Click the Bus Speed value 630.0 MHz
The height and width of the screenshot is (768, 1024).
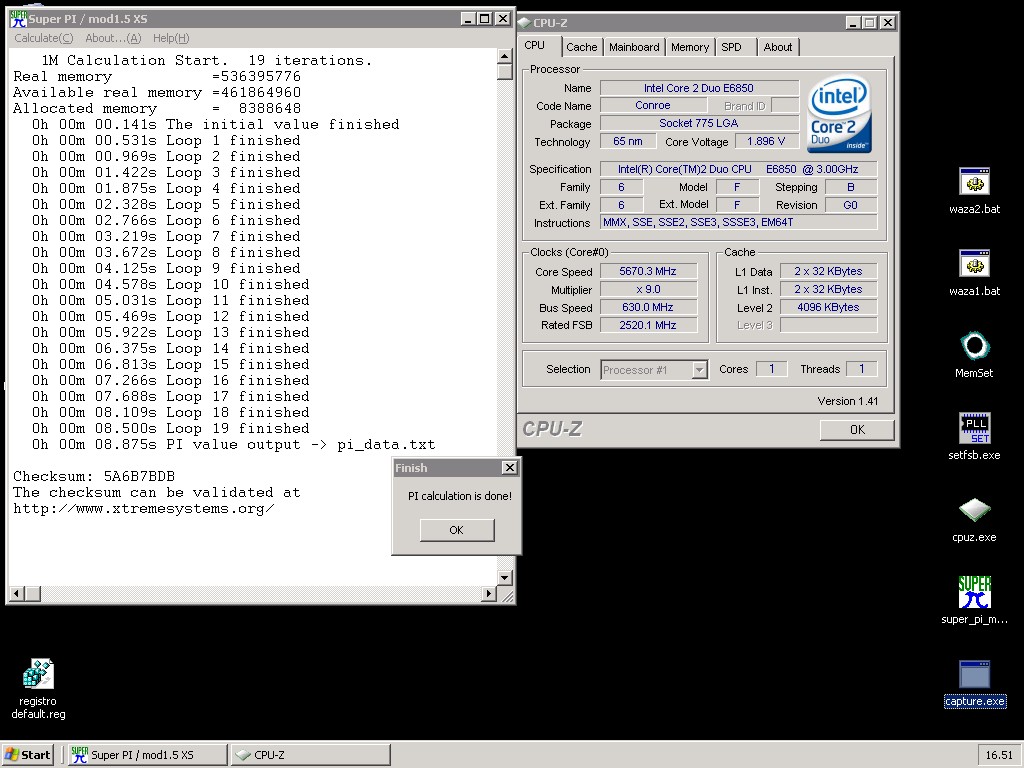point(648,307)
